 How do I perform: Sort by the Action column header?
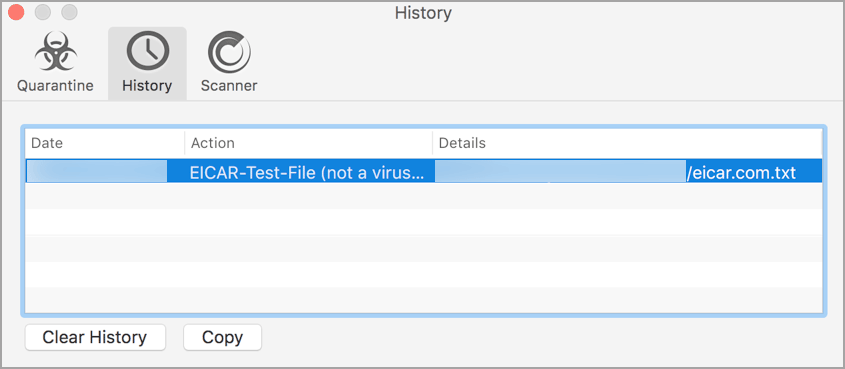click(x=308, y=143)
